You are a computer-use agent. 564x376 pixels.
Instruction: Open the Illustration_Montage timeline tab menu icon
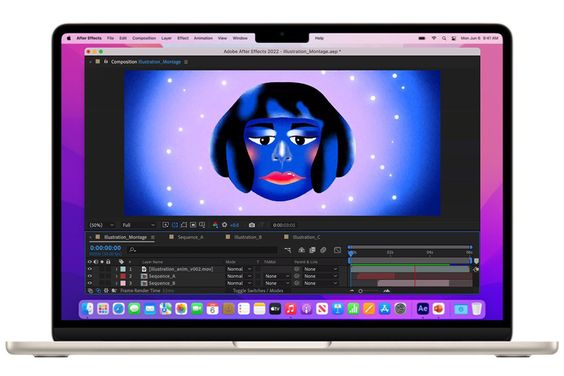(153, 237)
